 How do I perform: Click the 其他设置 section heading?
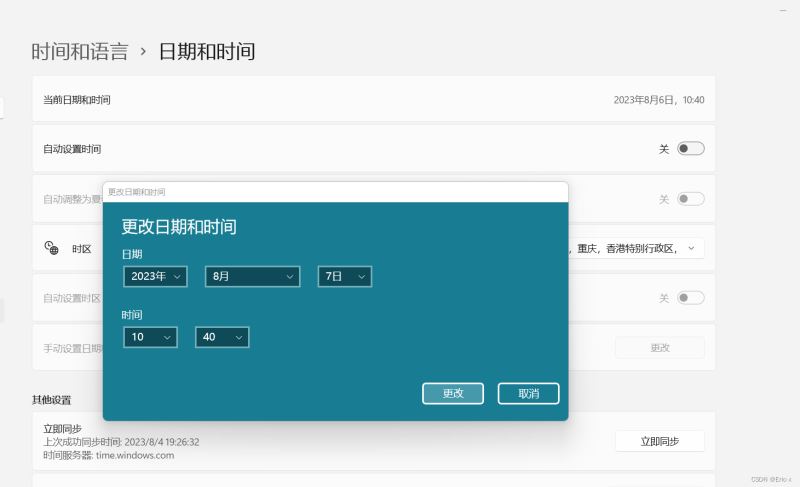(x=52, y=400)
